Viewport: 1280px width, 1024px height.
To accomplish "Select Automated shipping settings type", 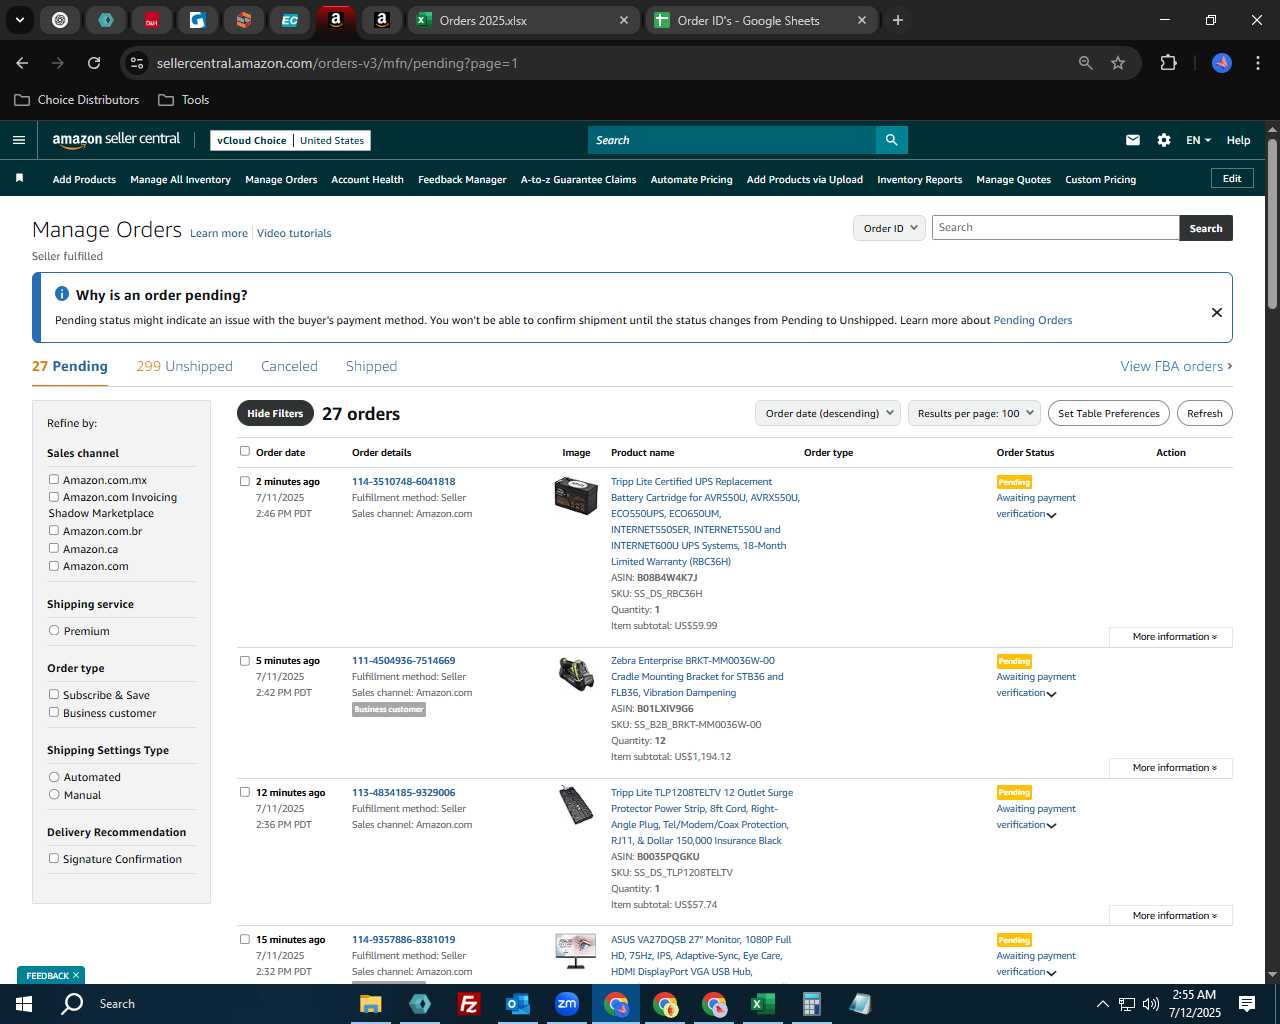I will (54, 776).
